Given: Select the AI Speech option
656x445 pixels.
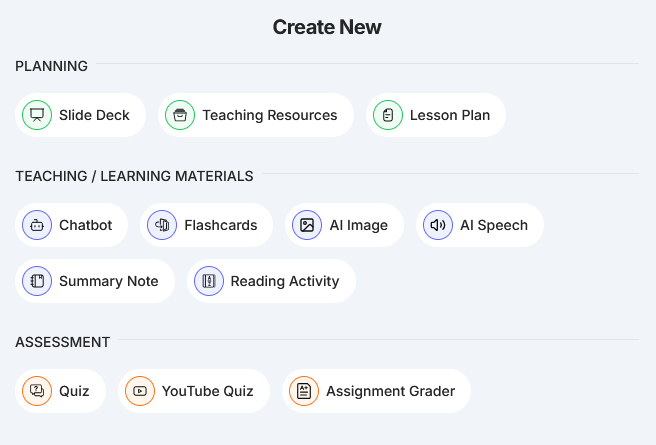Looking at the screenshot, I should tap(493, 225).
